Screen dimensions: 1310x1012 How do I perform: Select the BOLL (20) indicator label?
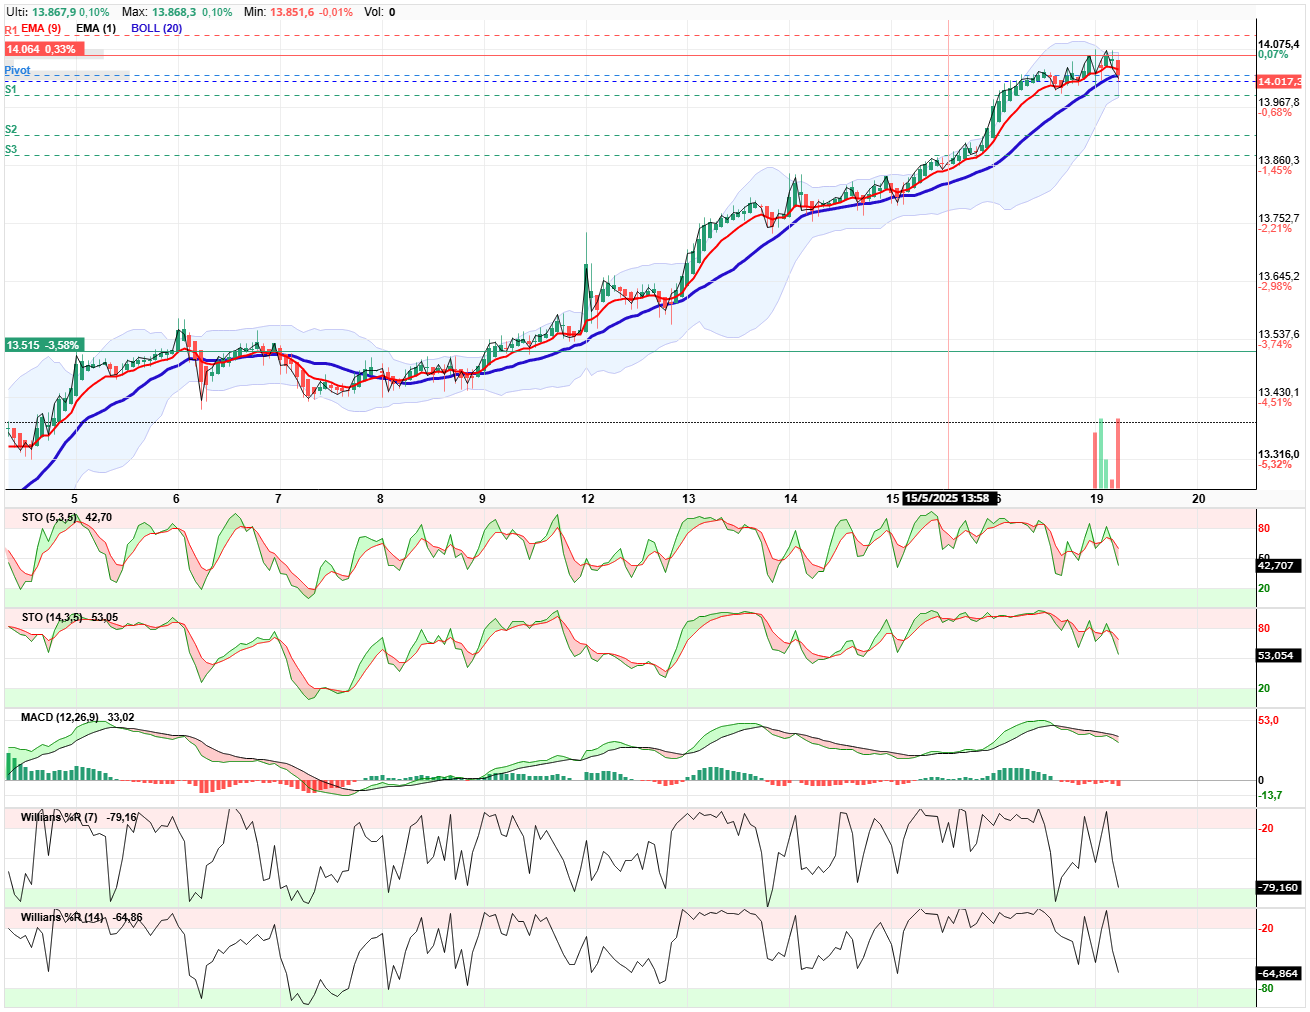click(156, 28)
